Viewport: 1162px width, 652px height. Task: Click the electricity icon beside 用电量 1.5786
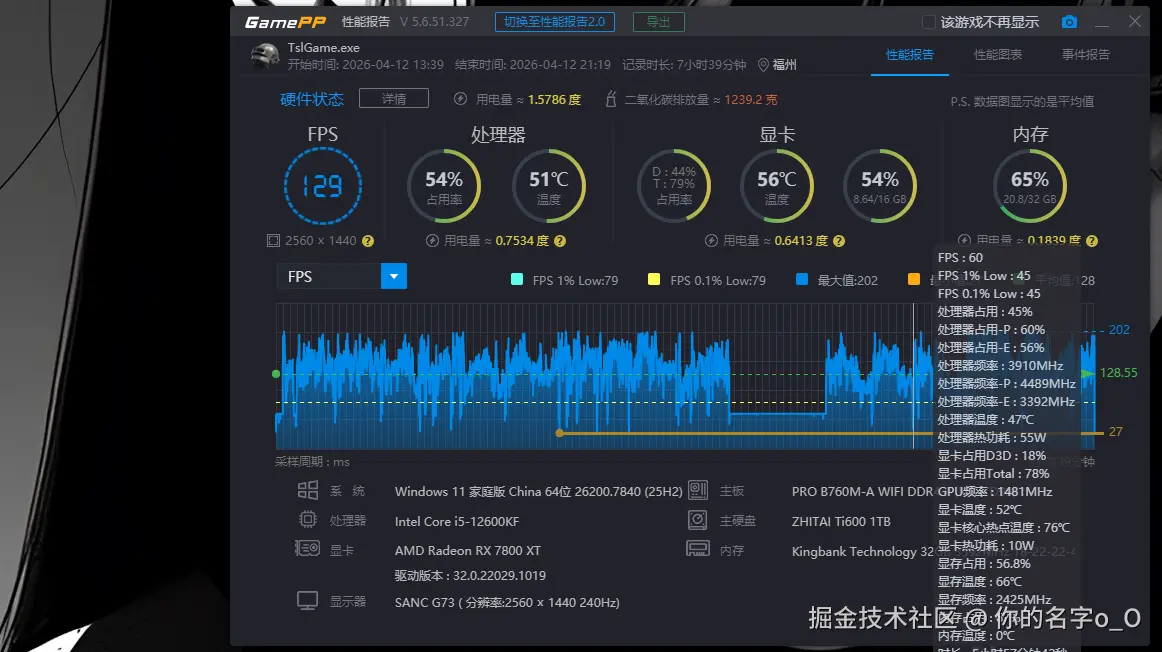click(x=460, y=99)
